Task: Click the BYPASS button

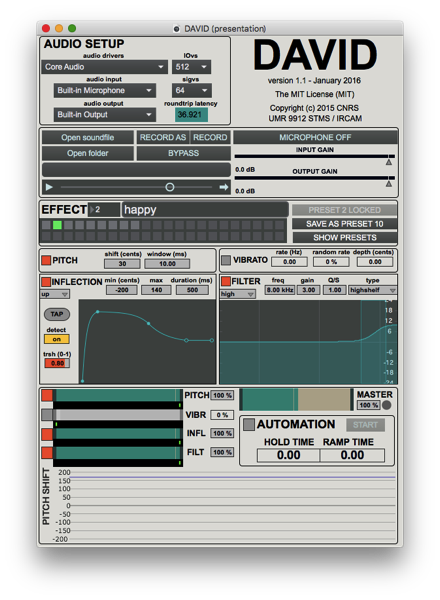Action: pos(184,153)
